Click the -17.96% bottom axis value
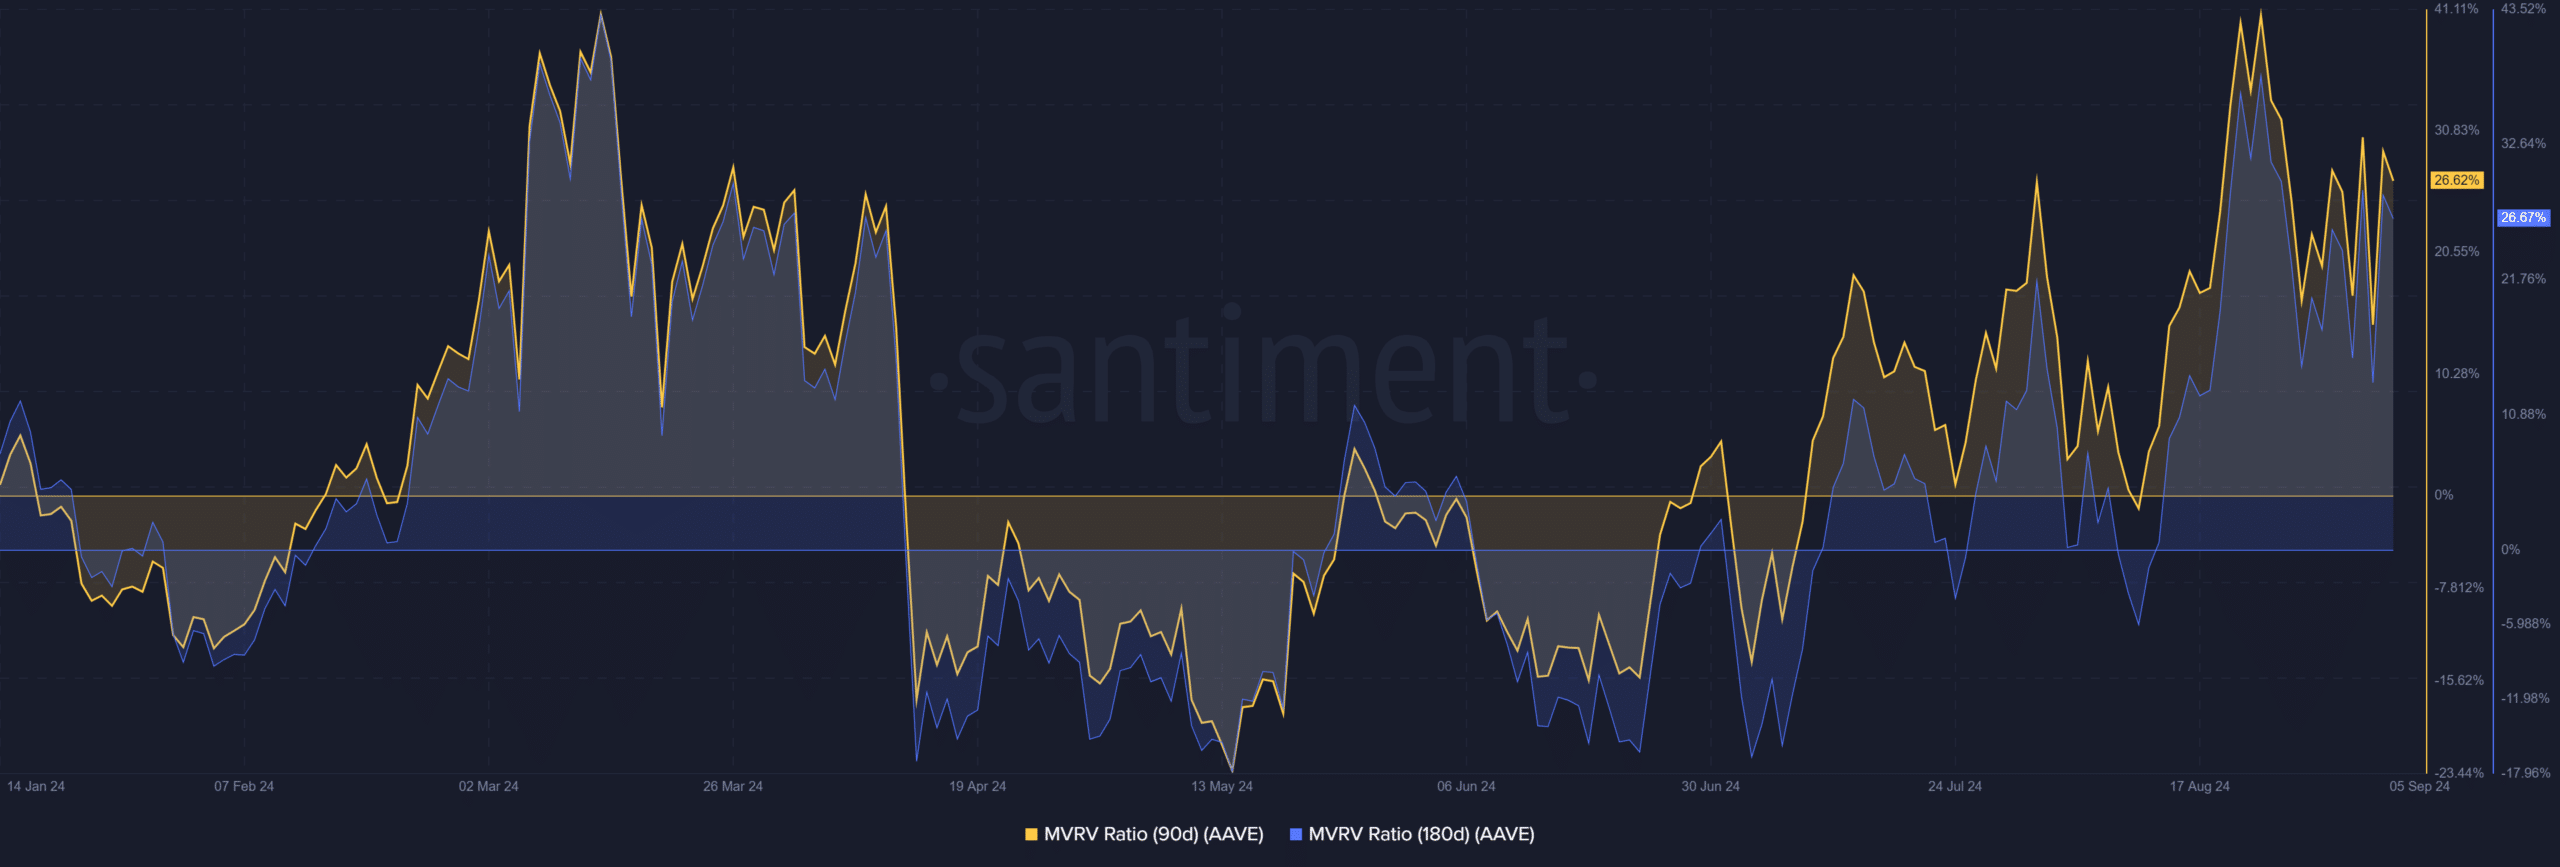The width and height of the screenshot is (2560, 867). (2525, 773)
